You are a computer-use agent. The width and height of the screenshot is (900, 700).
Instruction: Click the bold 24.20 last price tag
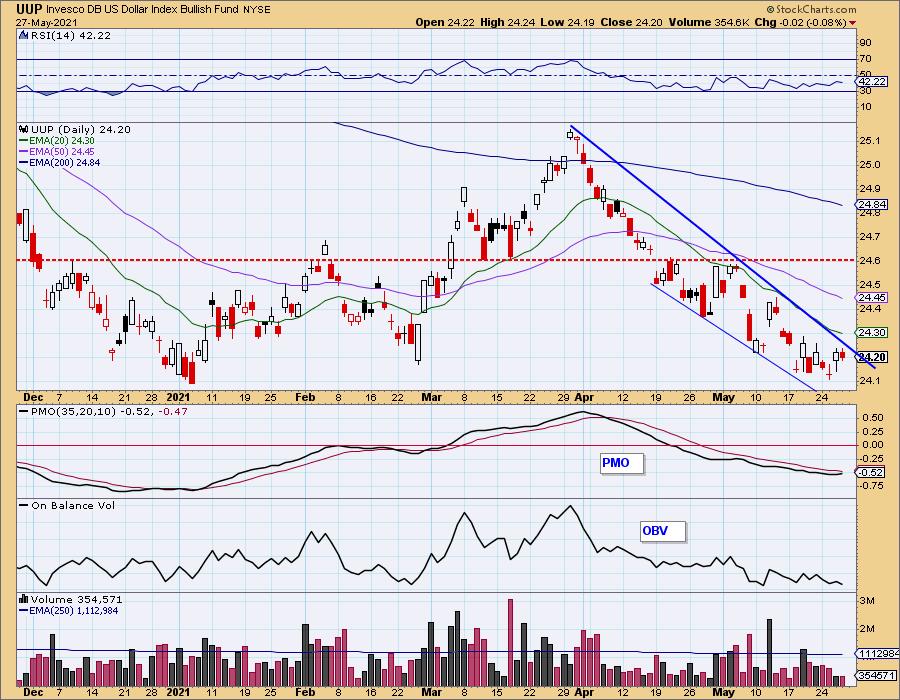tap(872, 357)
